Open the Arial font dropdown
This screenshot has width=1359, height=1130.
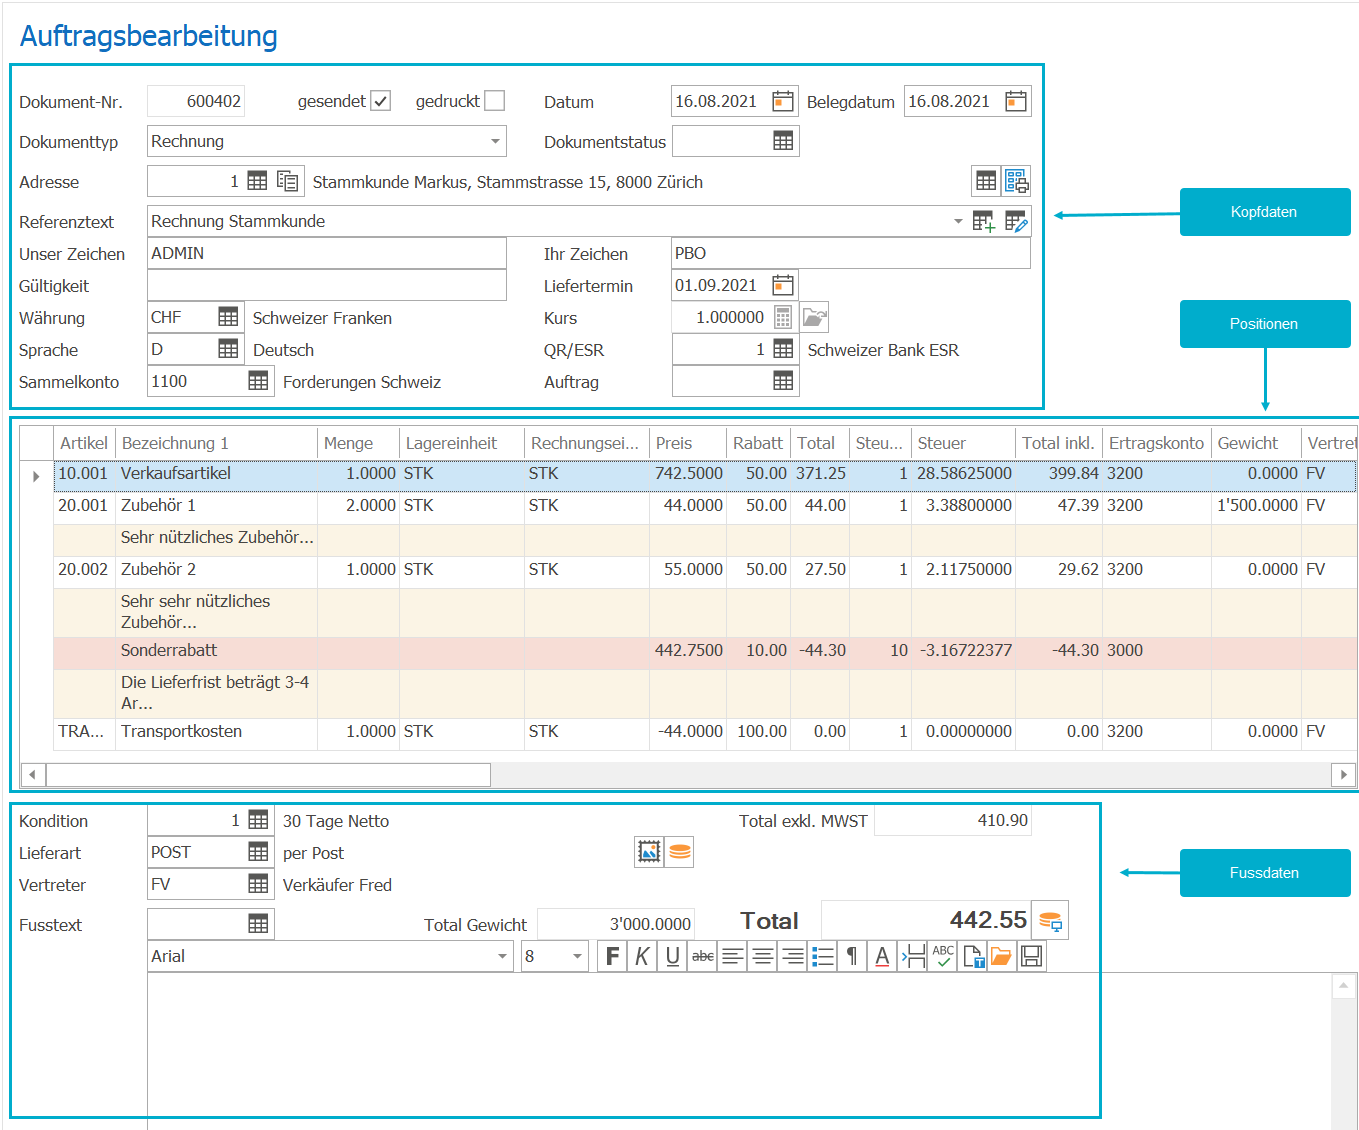[502, 956]
